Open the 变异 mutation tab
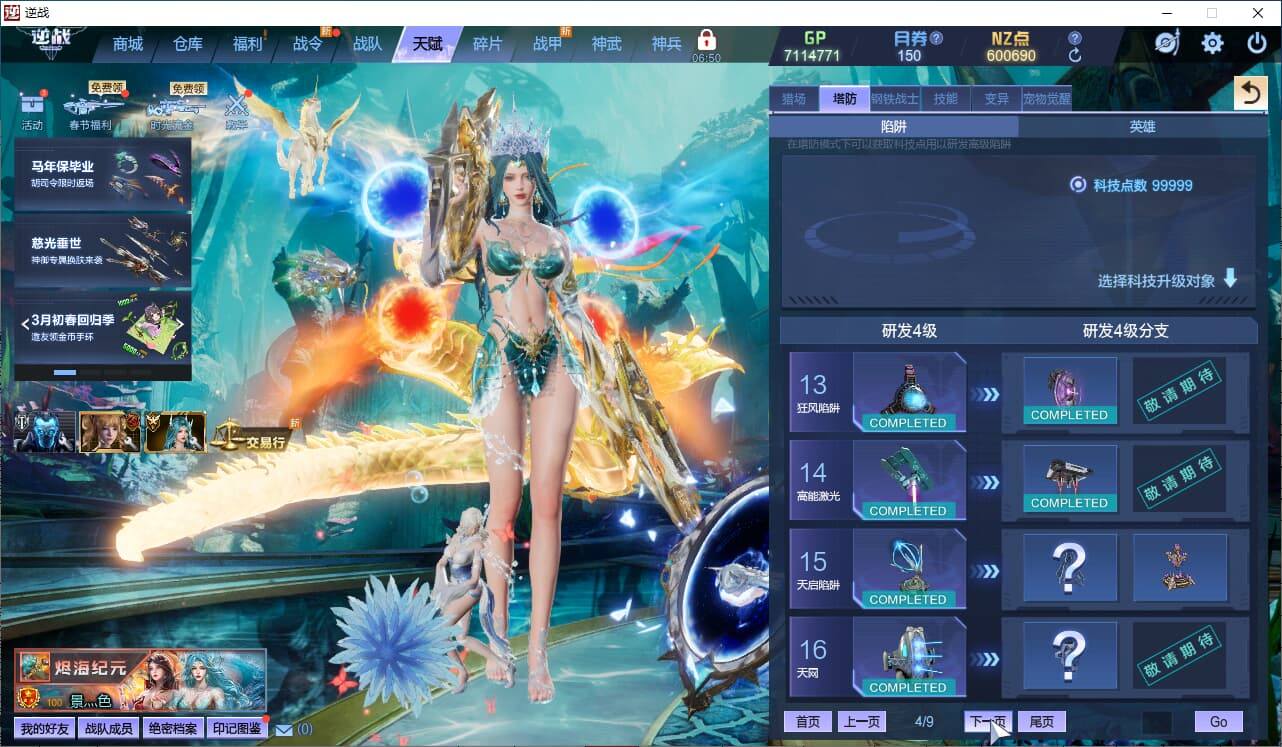Image resolution: width=1282 pixels, height=747 pixels. [x=996, y=98]
